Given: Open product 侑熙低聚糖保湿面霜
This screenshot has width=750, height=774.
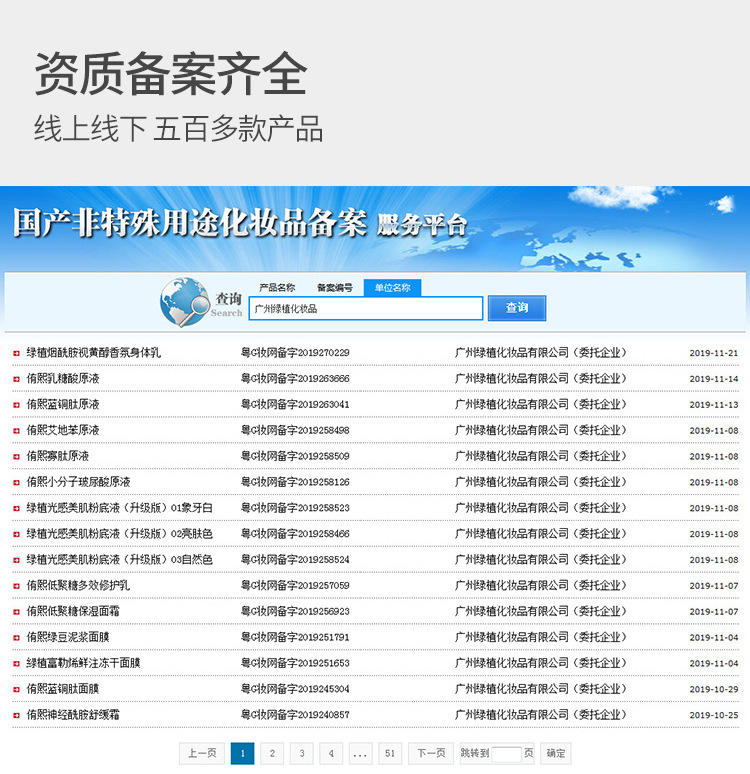Looking at the screenshot, I should 73,611.
